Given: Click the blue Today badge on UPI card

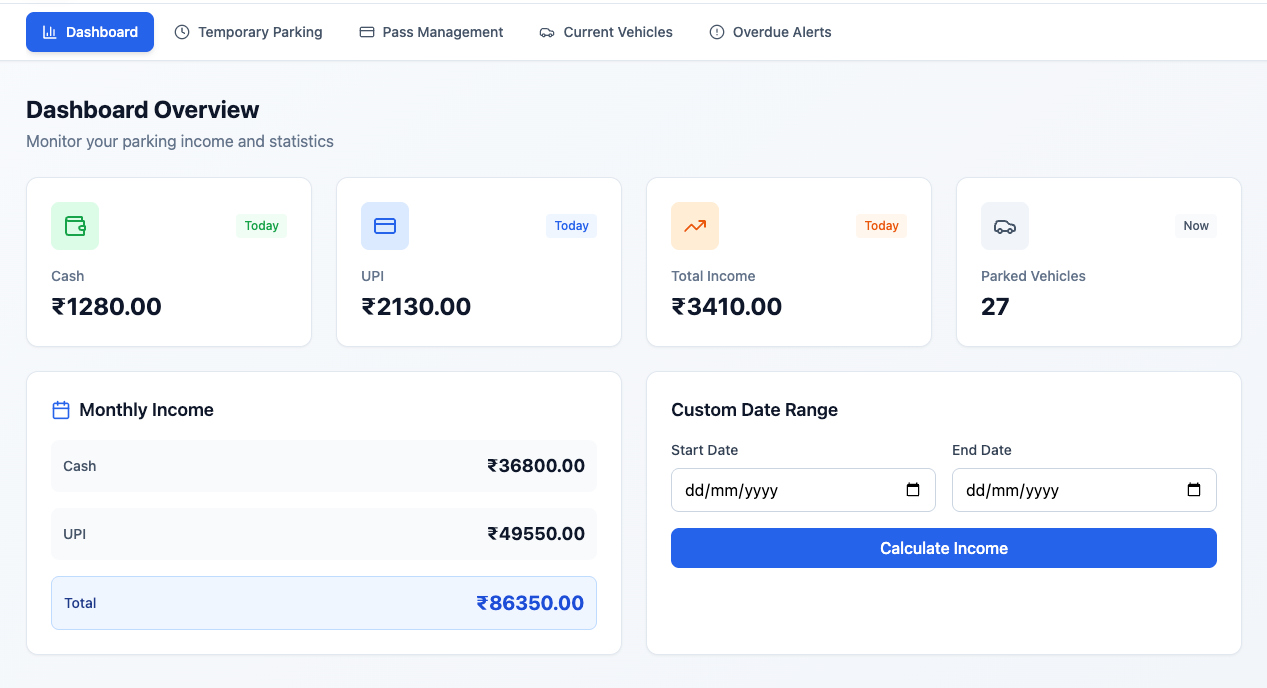Looking at the screenshot, I should [x=572, y=226].
